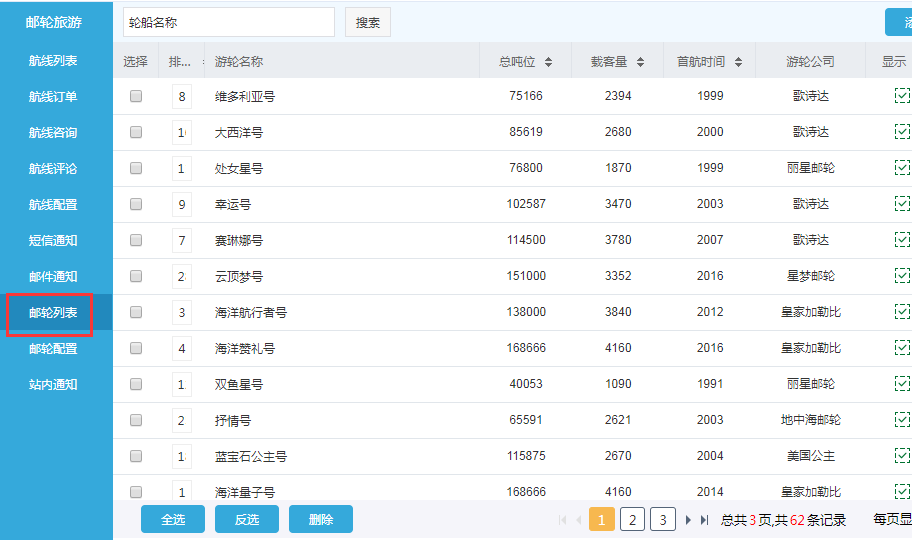The height and width of the screenshot is (540, 912).
Task: Sort by 首航时间 column arrows
Action: [x=738, y=62]
